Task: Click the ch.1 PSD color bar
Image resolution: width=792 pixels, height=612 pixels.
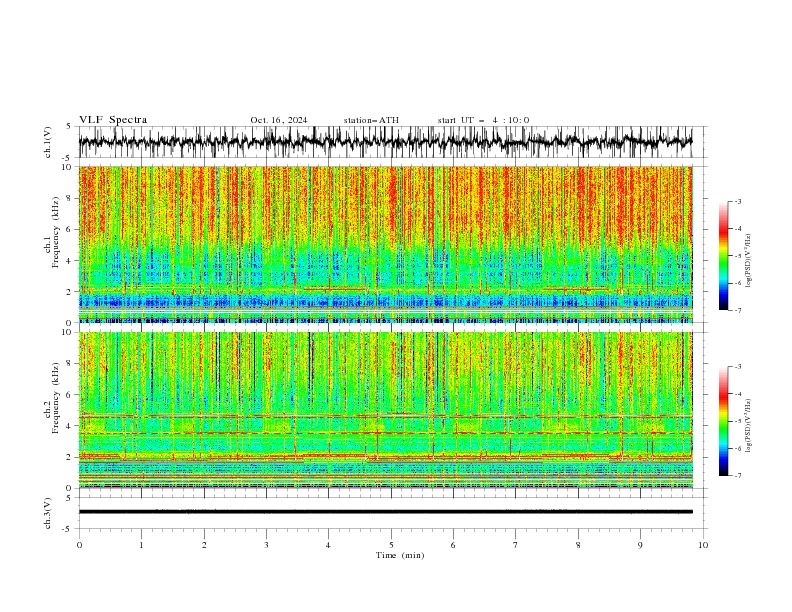Action: 723,256
